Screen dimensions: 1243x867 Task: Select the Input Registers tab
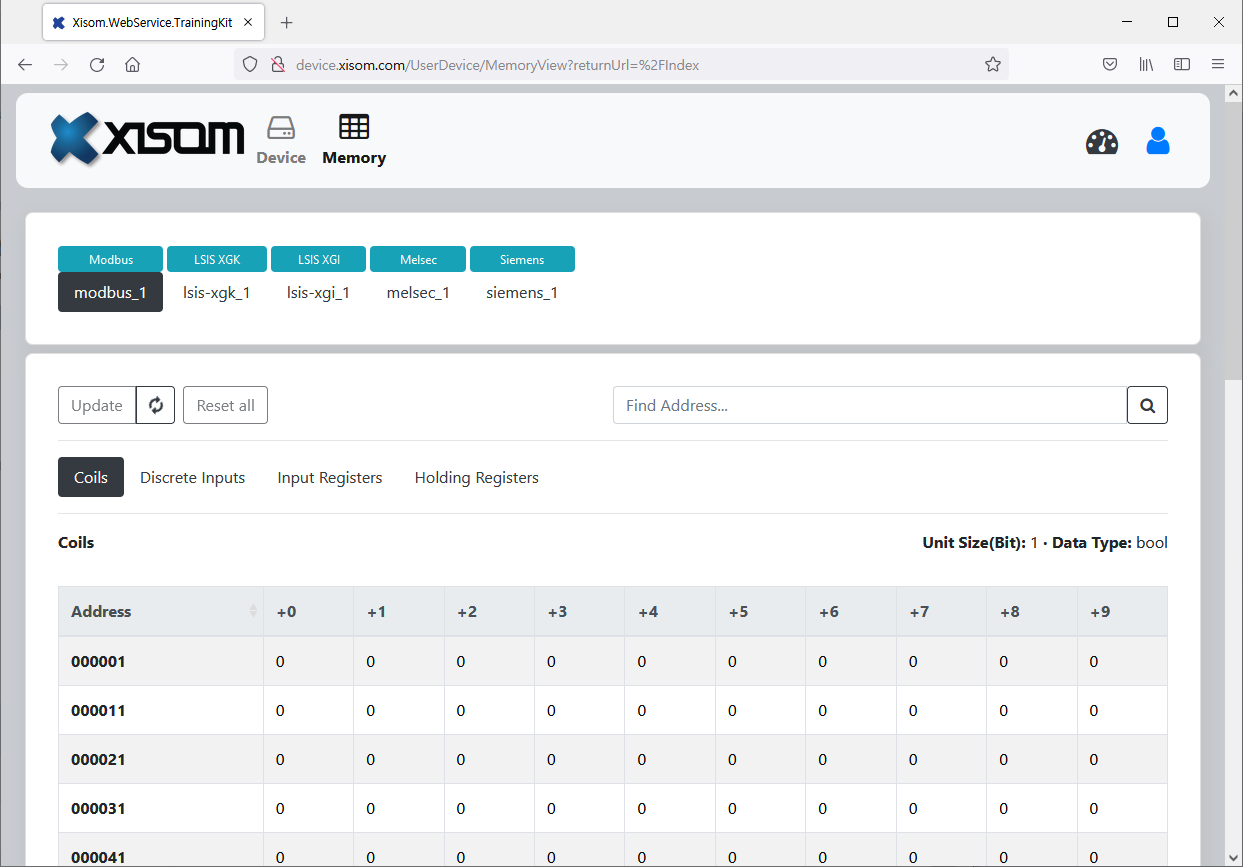tap(330, 477)
